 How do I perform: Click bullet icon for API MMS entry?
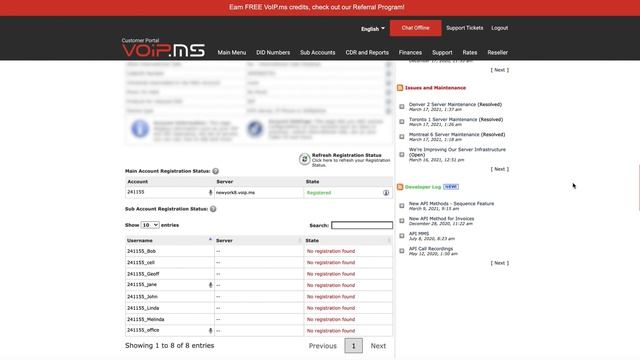402,236
